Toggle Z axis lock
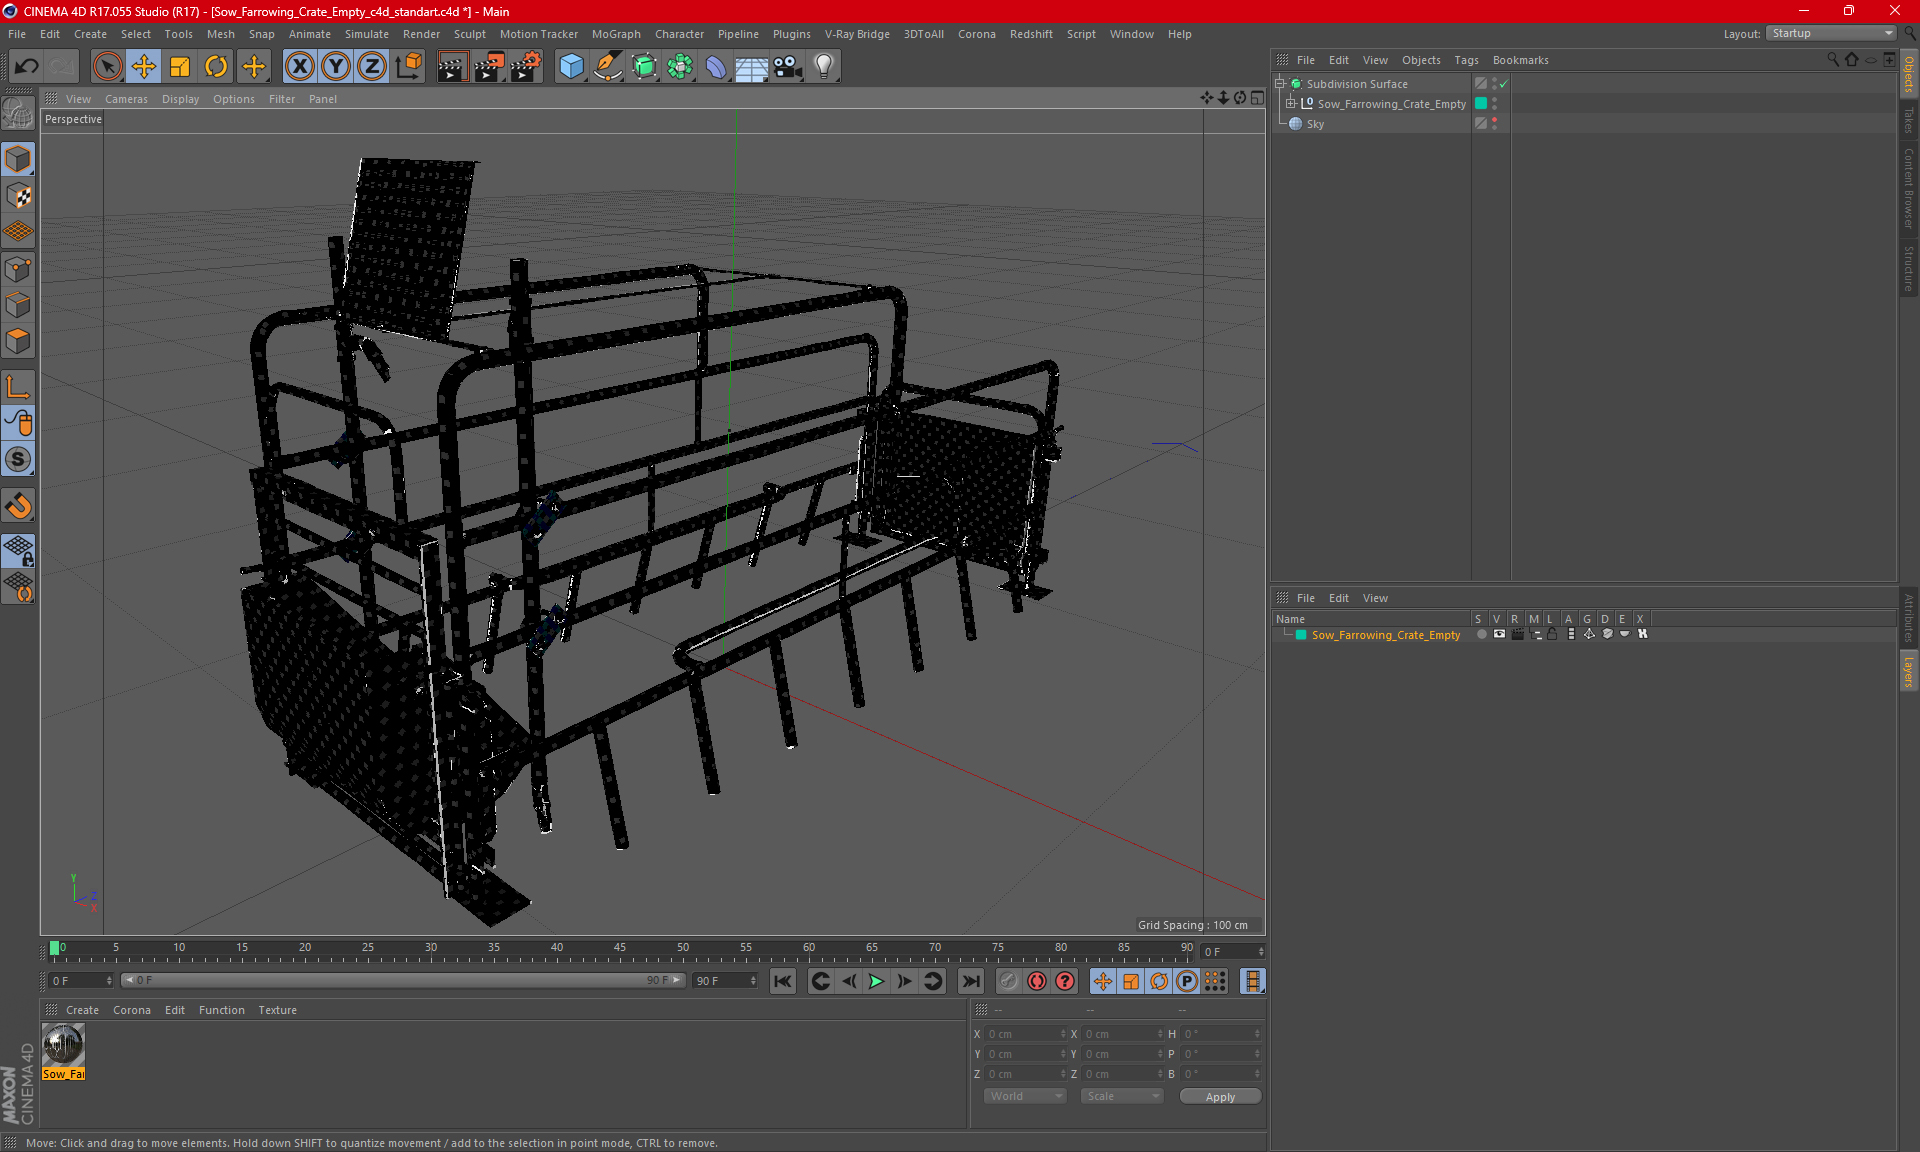Image resolution: width=1920 pixels, height=1152 pixels. (x=372, y=66)
